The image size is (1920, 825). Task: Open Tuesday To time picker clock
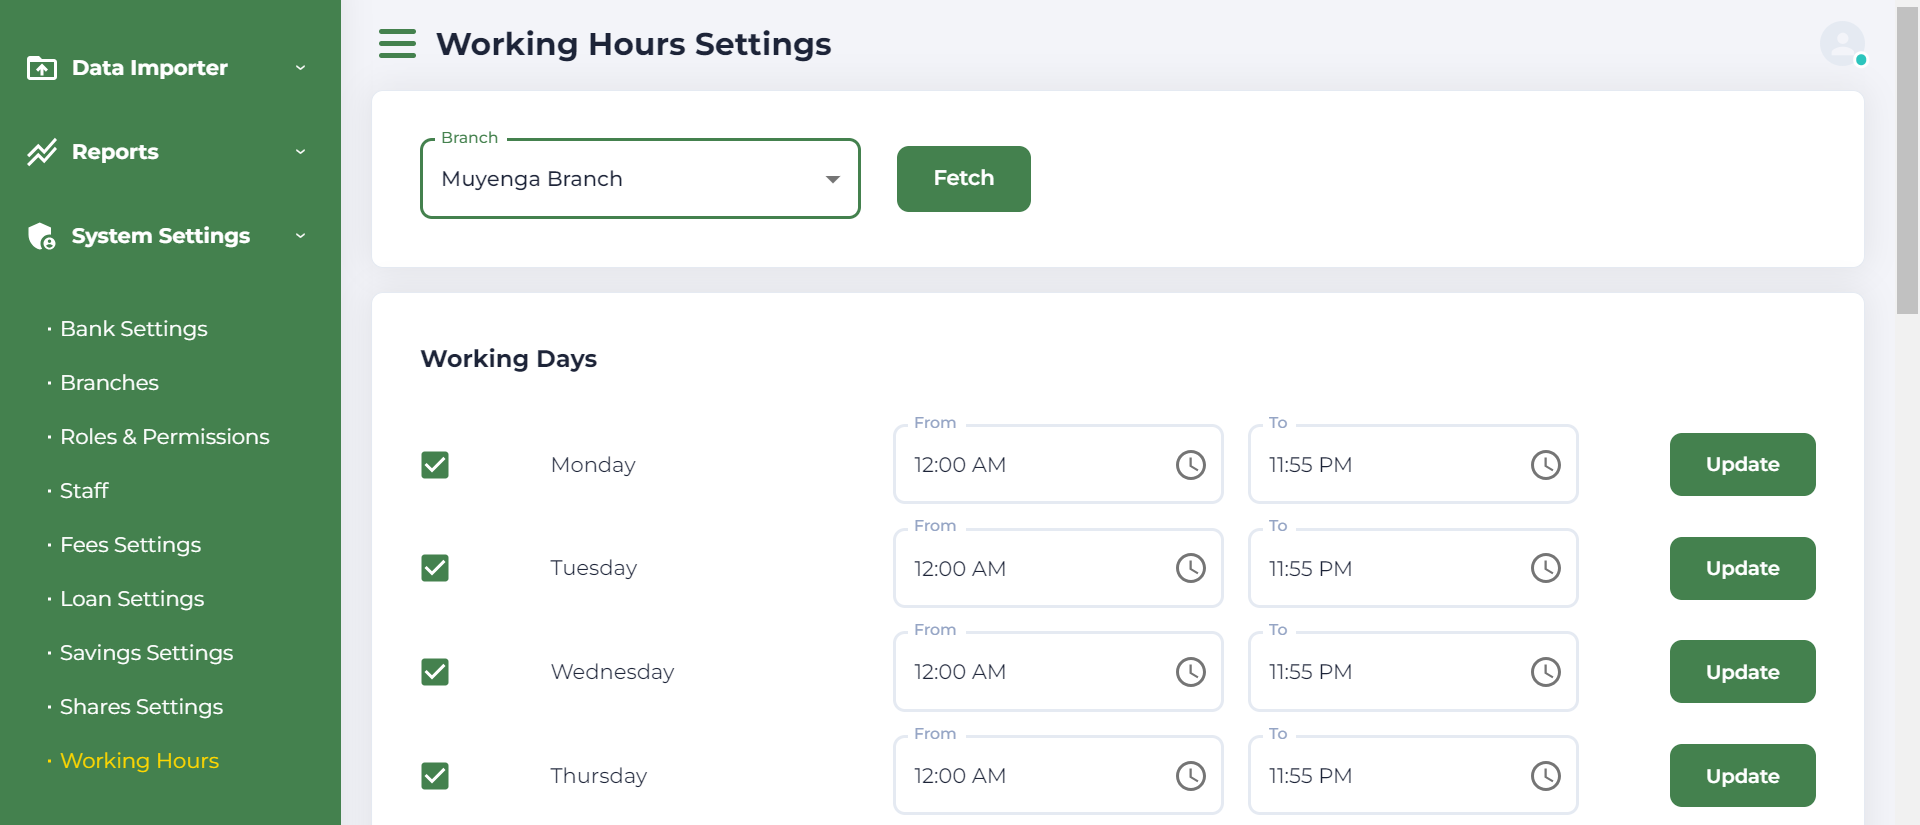tap(1545, 569)
